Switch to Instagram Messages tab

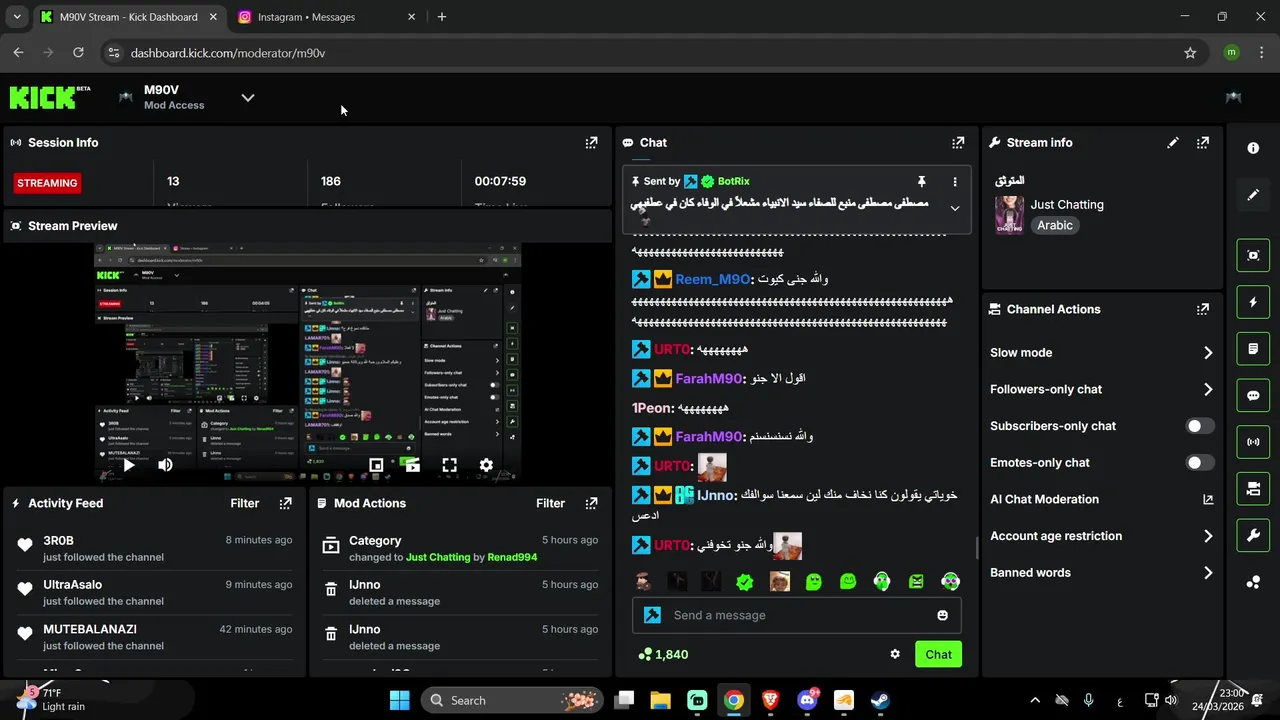[328, 17]
